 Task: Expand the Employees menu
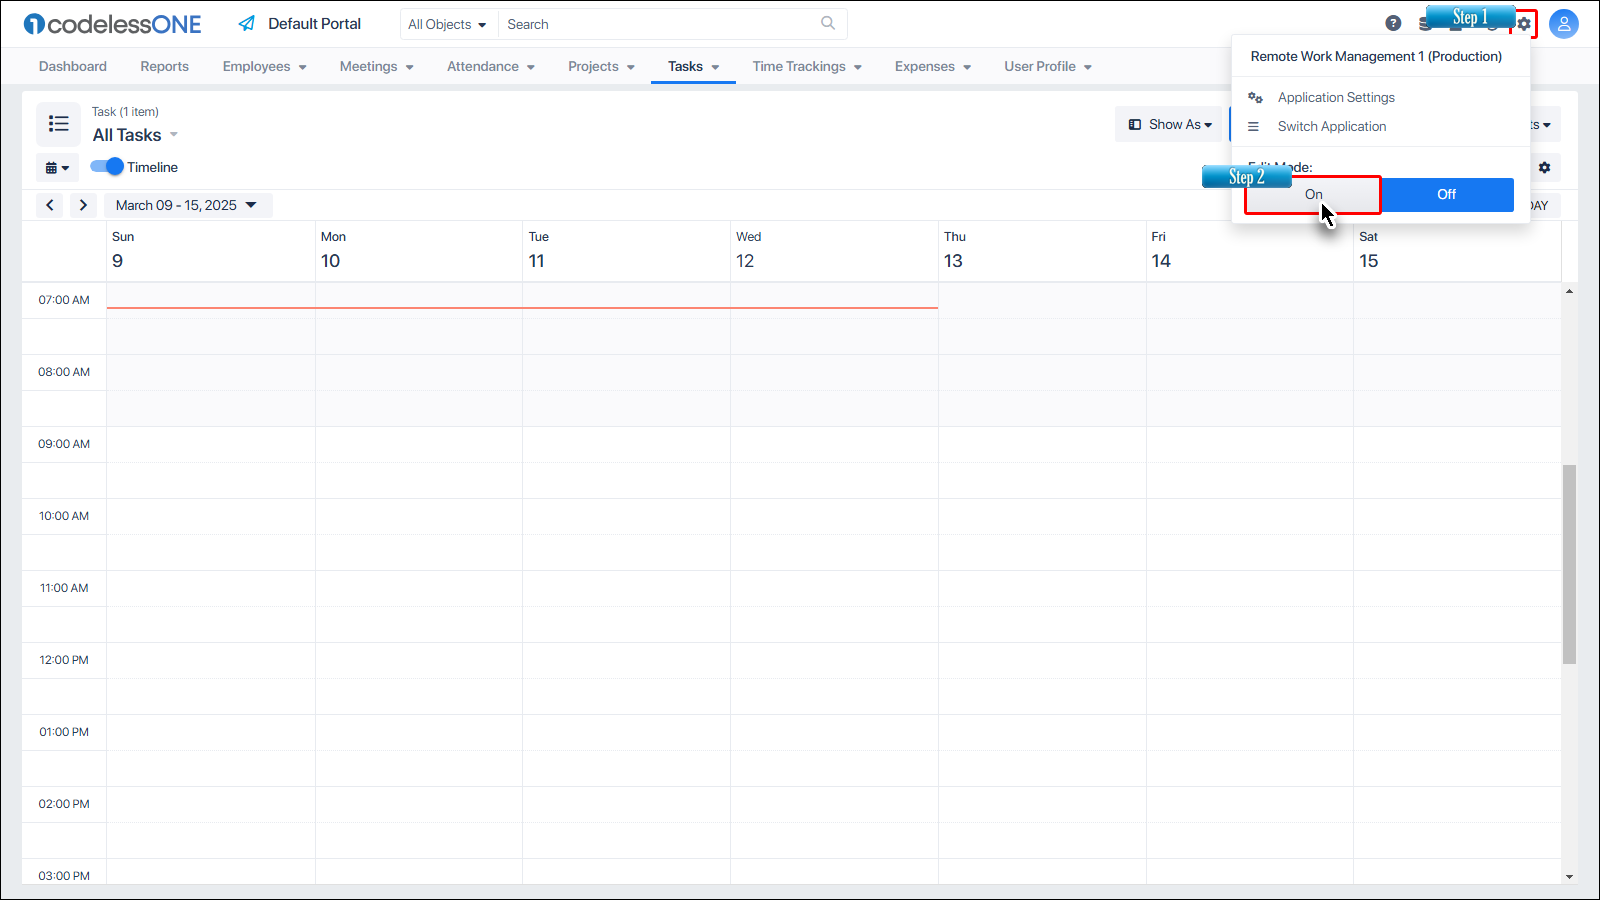[x=265, y=67]
